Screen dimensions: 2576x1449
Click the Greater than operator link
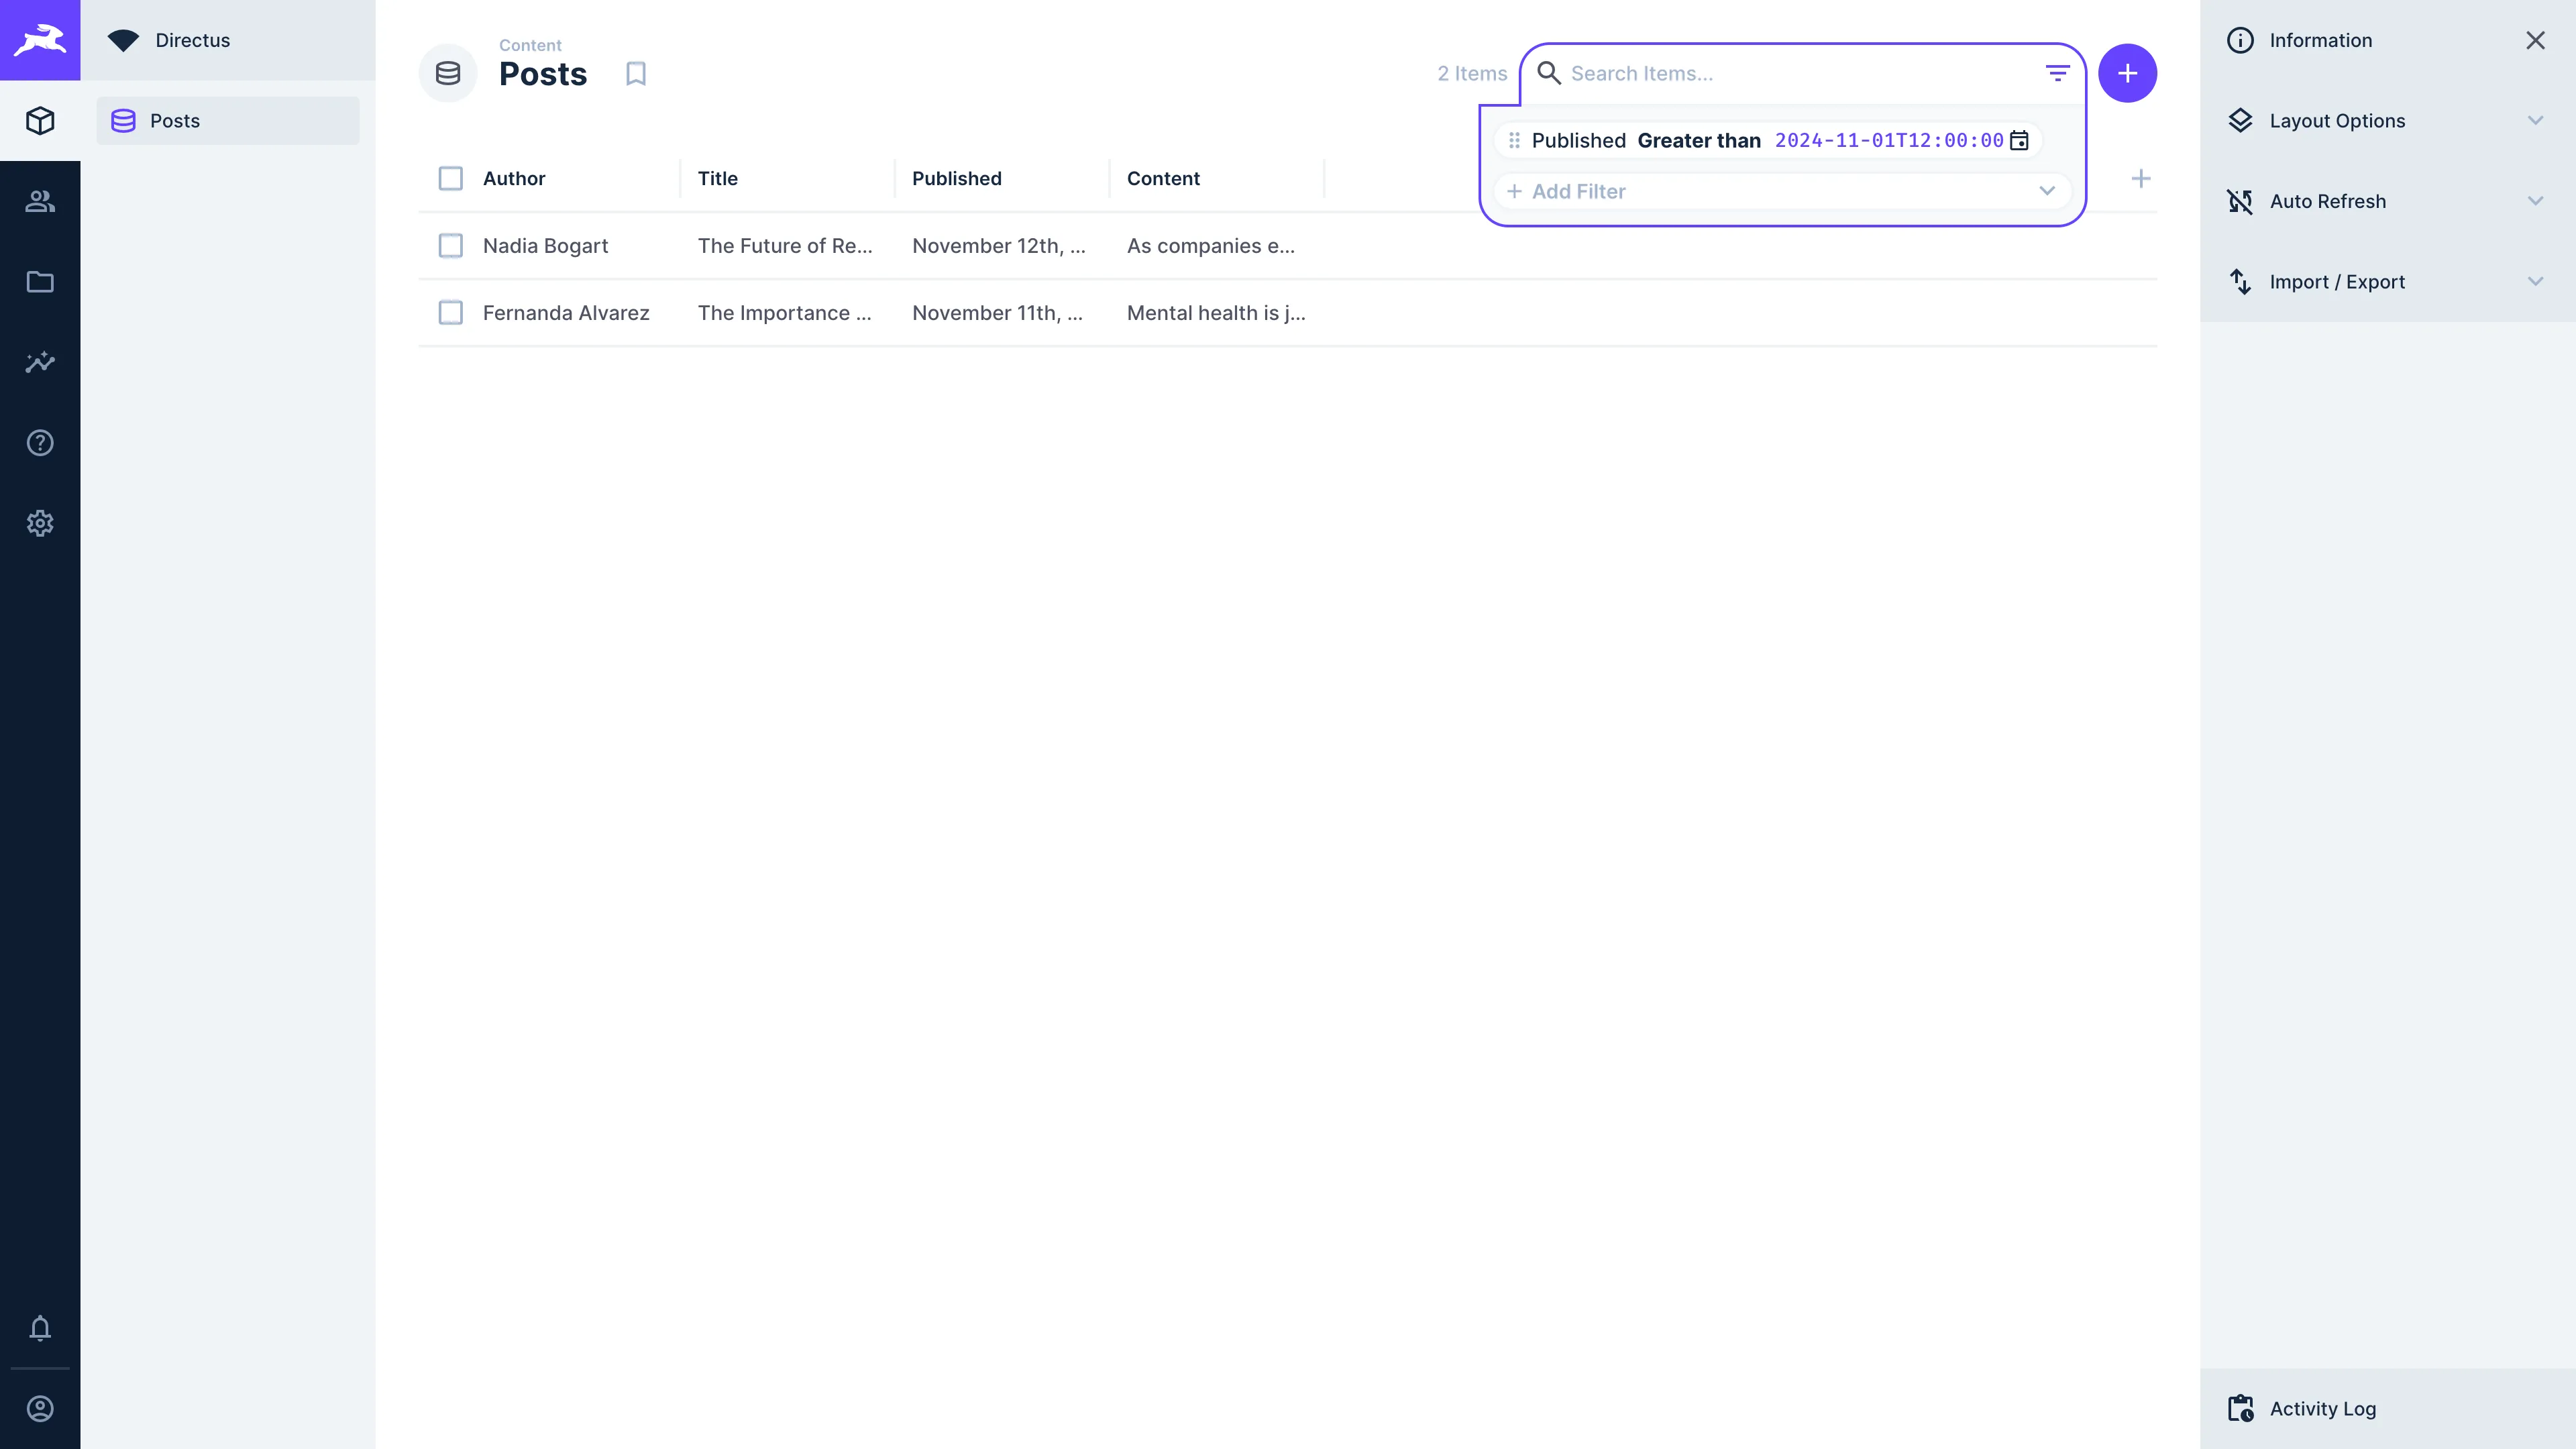point(1699,140)
